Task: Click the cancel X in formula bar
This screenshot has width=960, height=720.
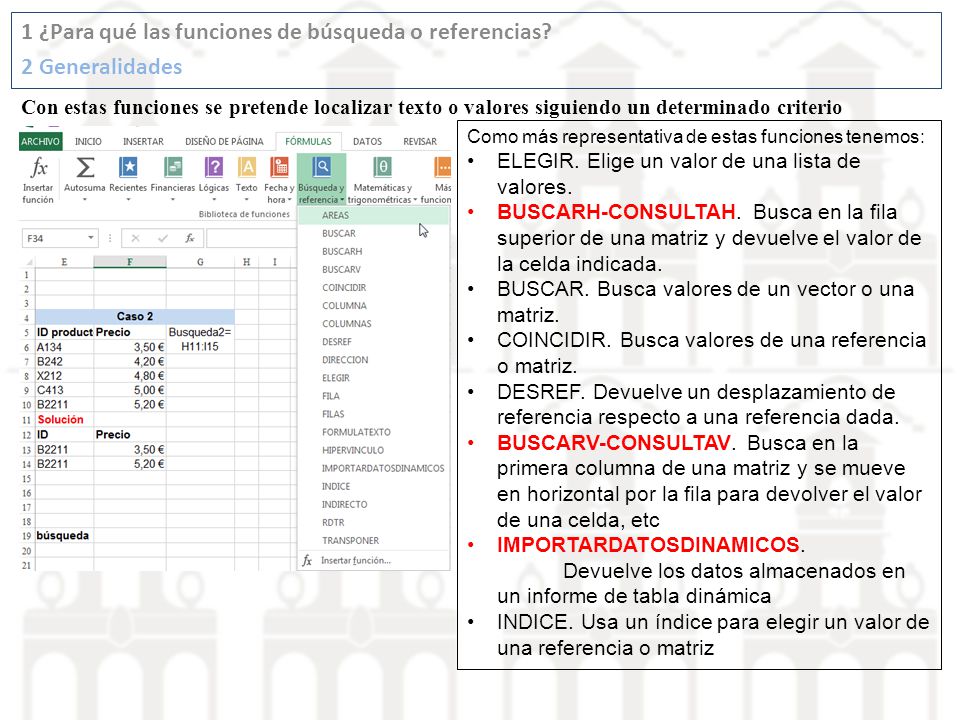Action: [x=136, y=238]
